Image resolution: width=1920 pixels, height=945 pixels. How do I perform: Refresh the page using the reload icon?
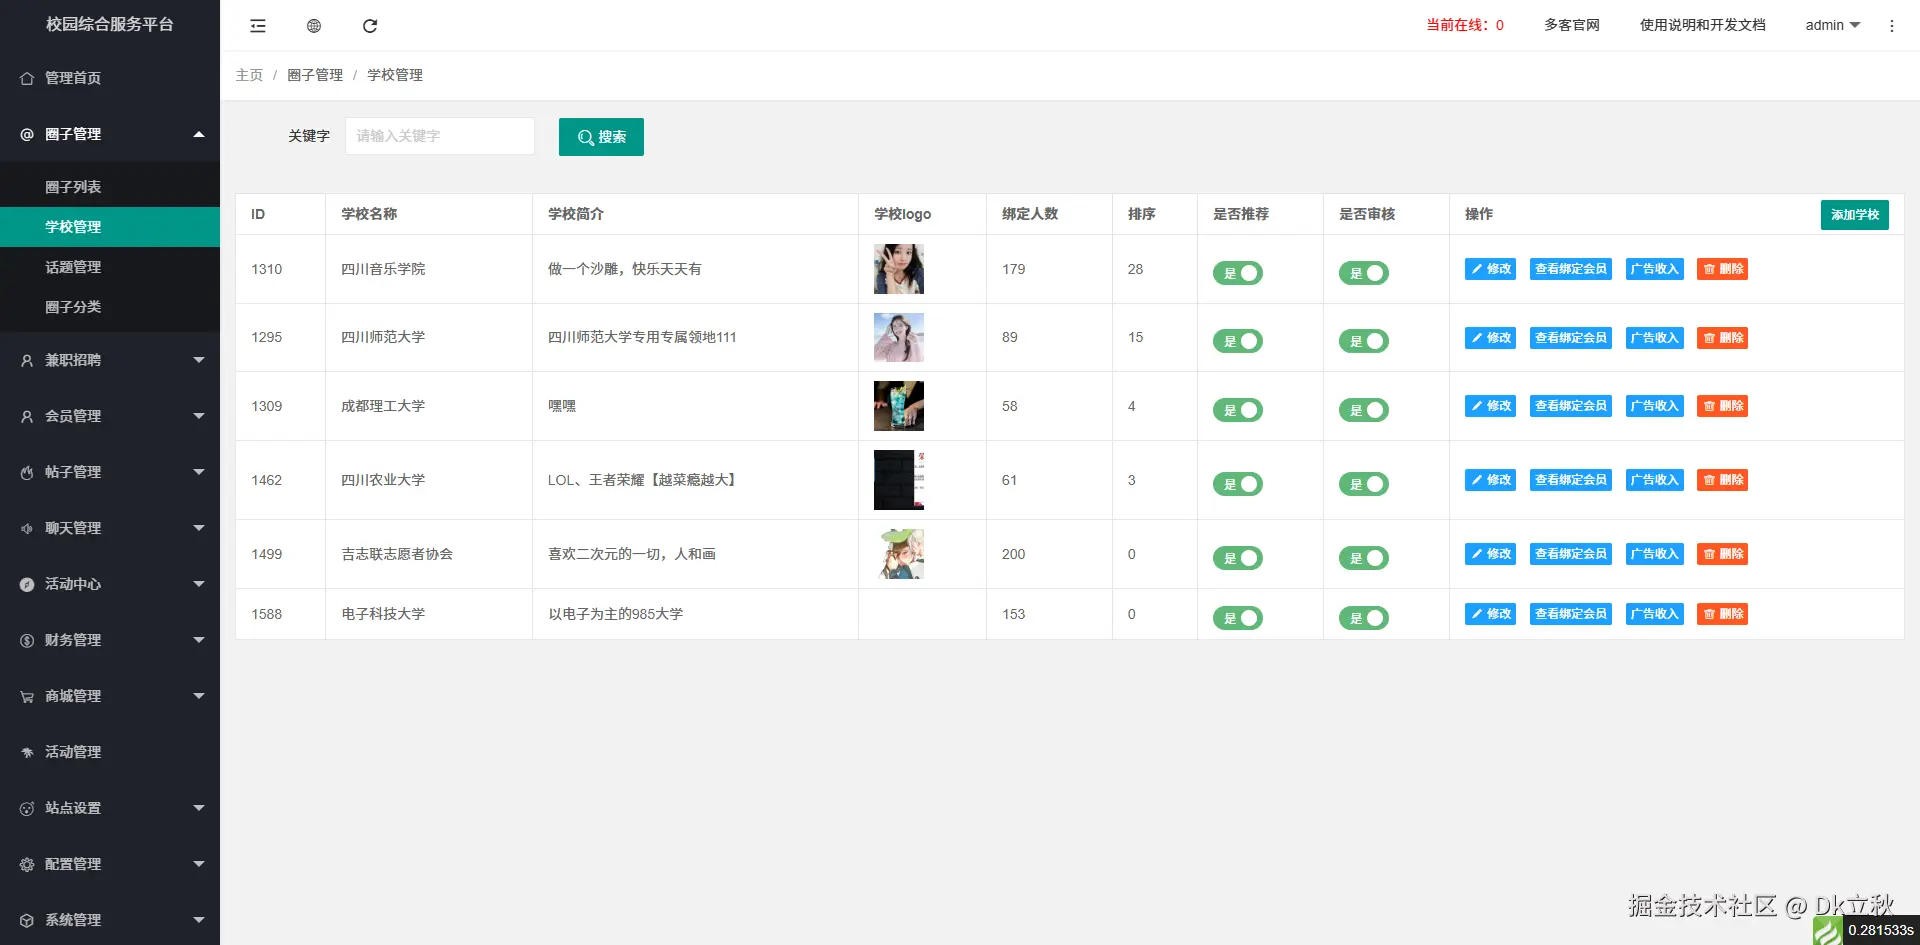click(x=371, y=26)
